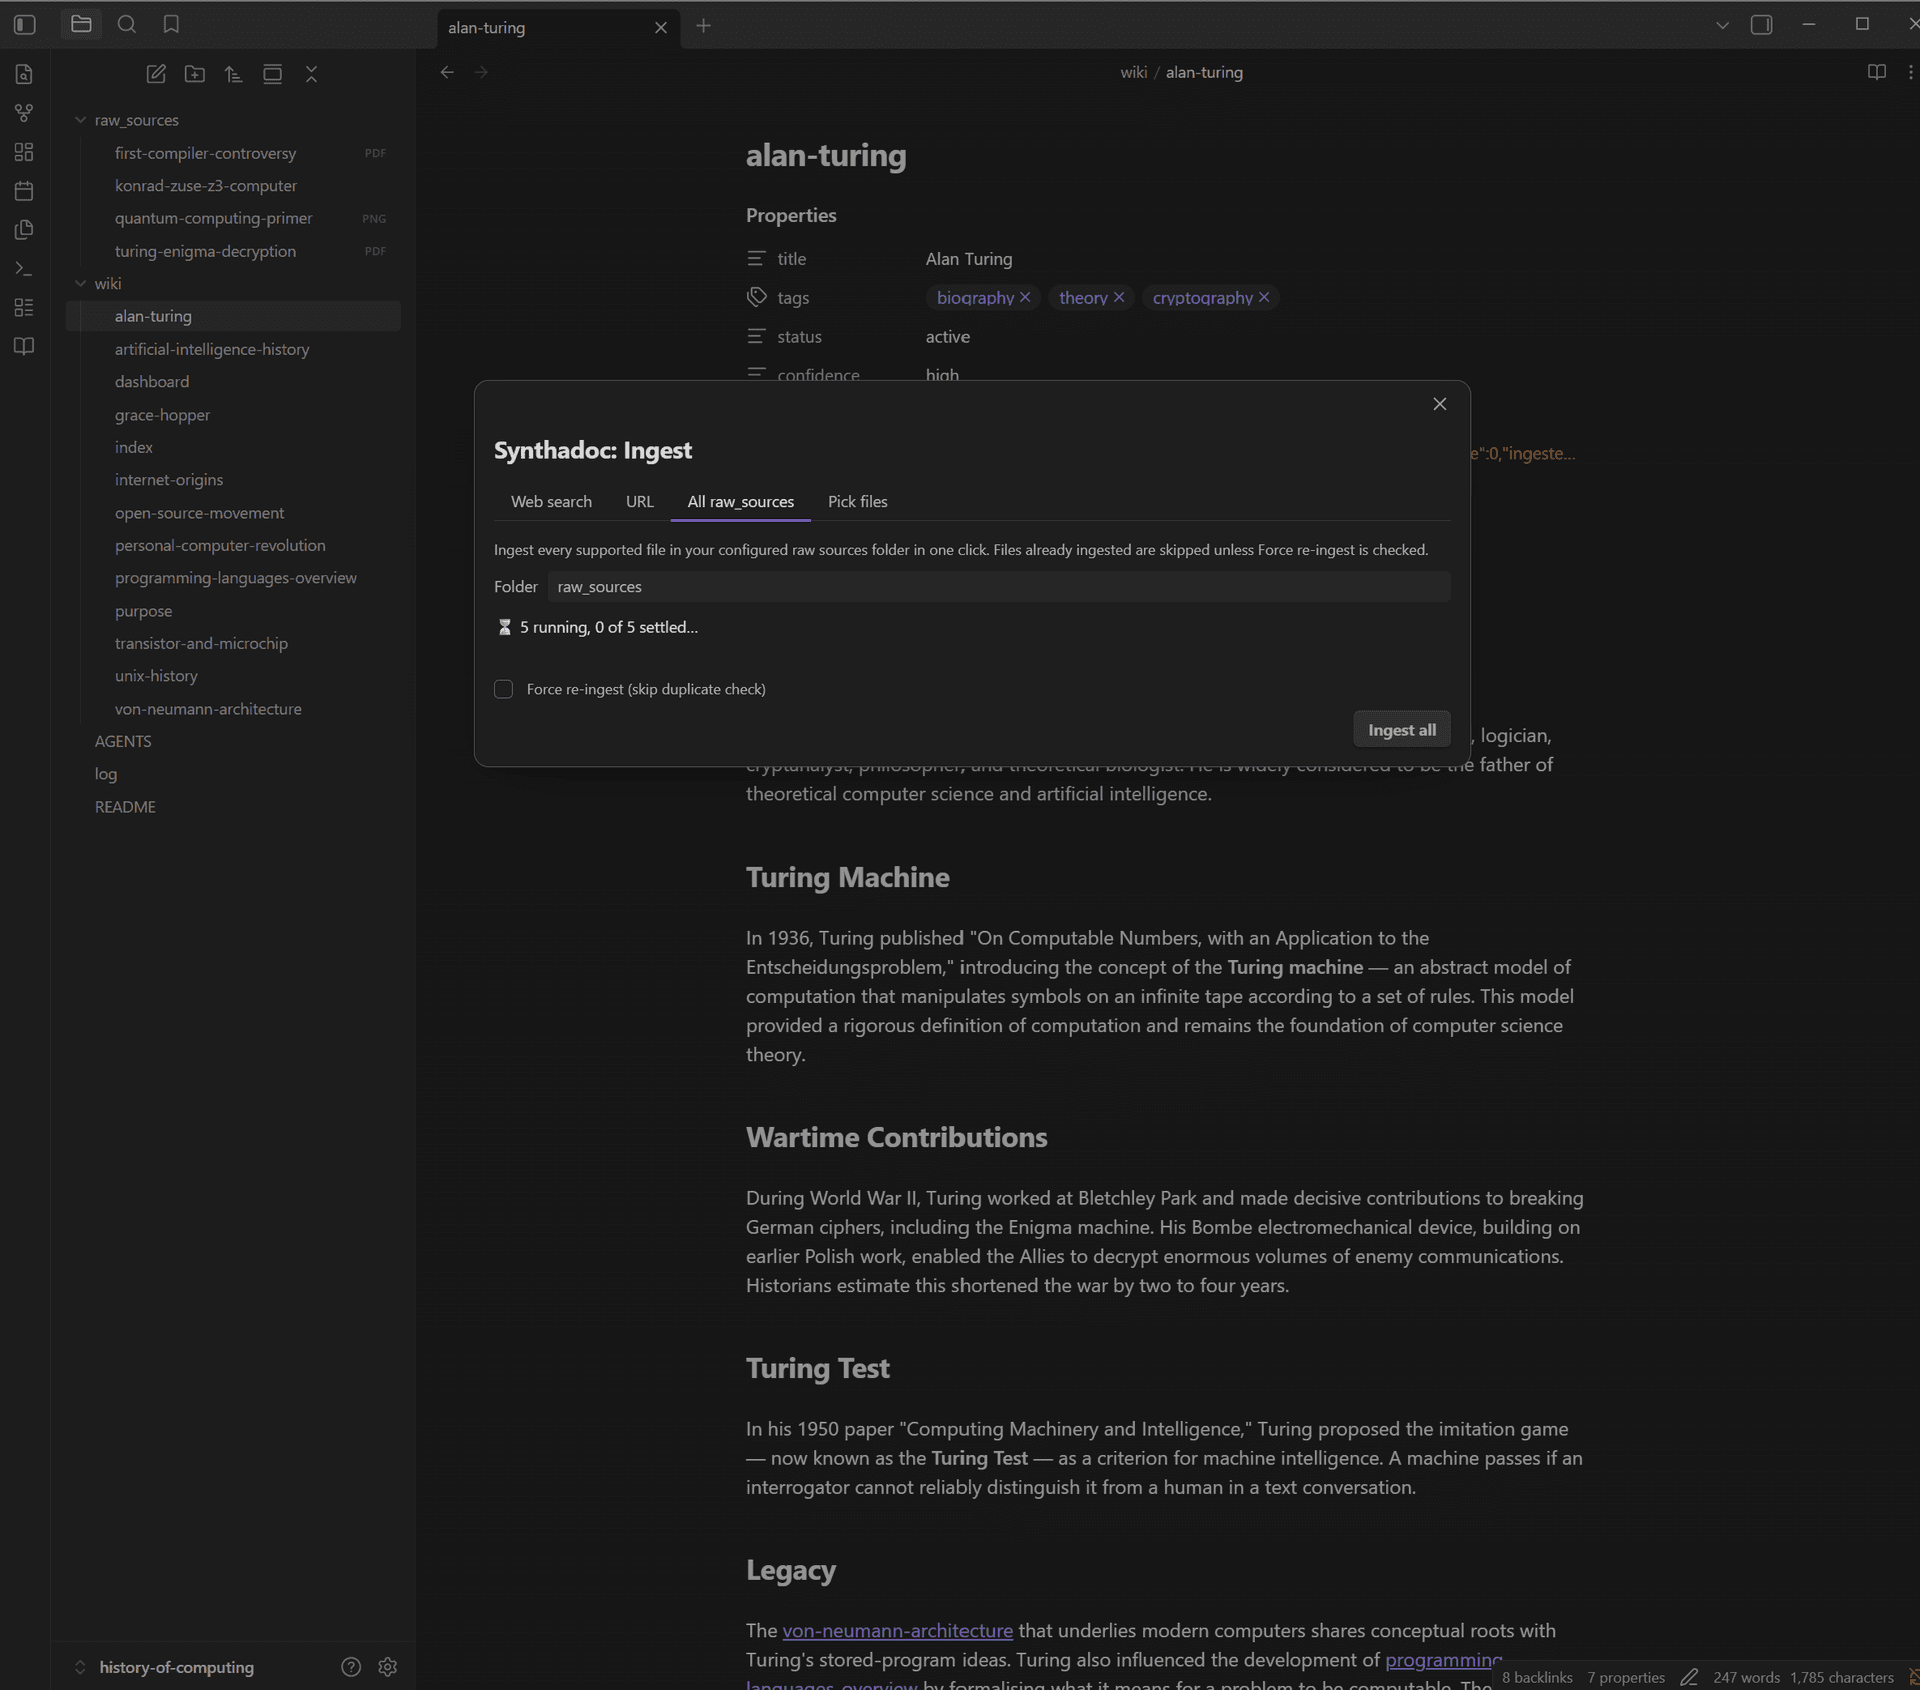
Task: Remove the biography tag
Action: point(1025,297)
